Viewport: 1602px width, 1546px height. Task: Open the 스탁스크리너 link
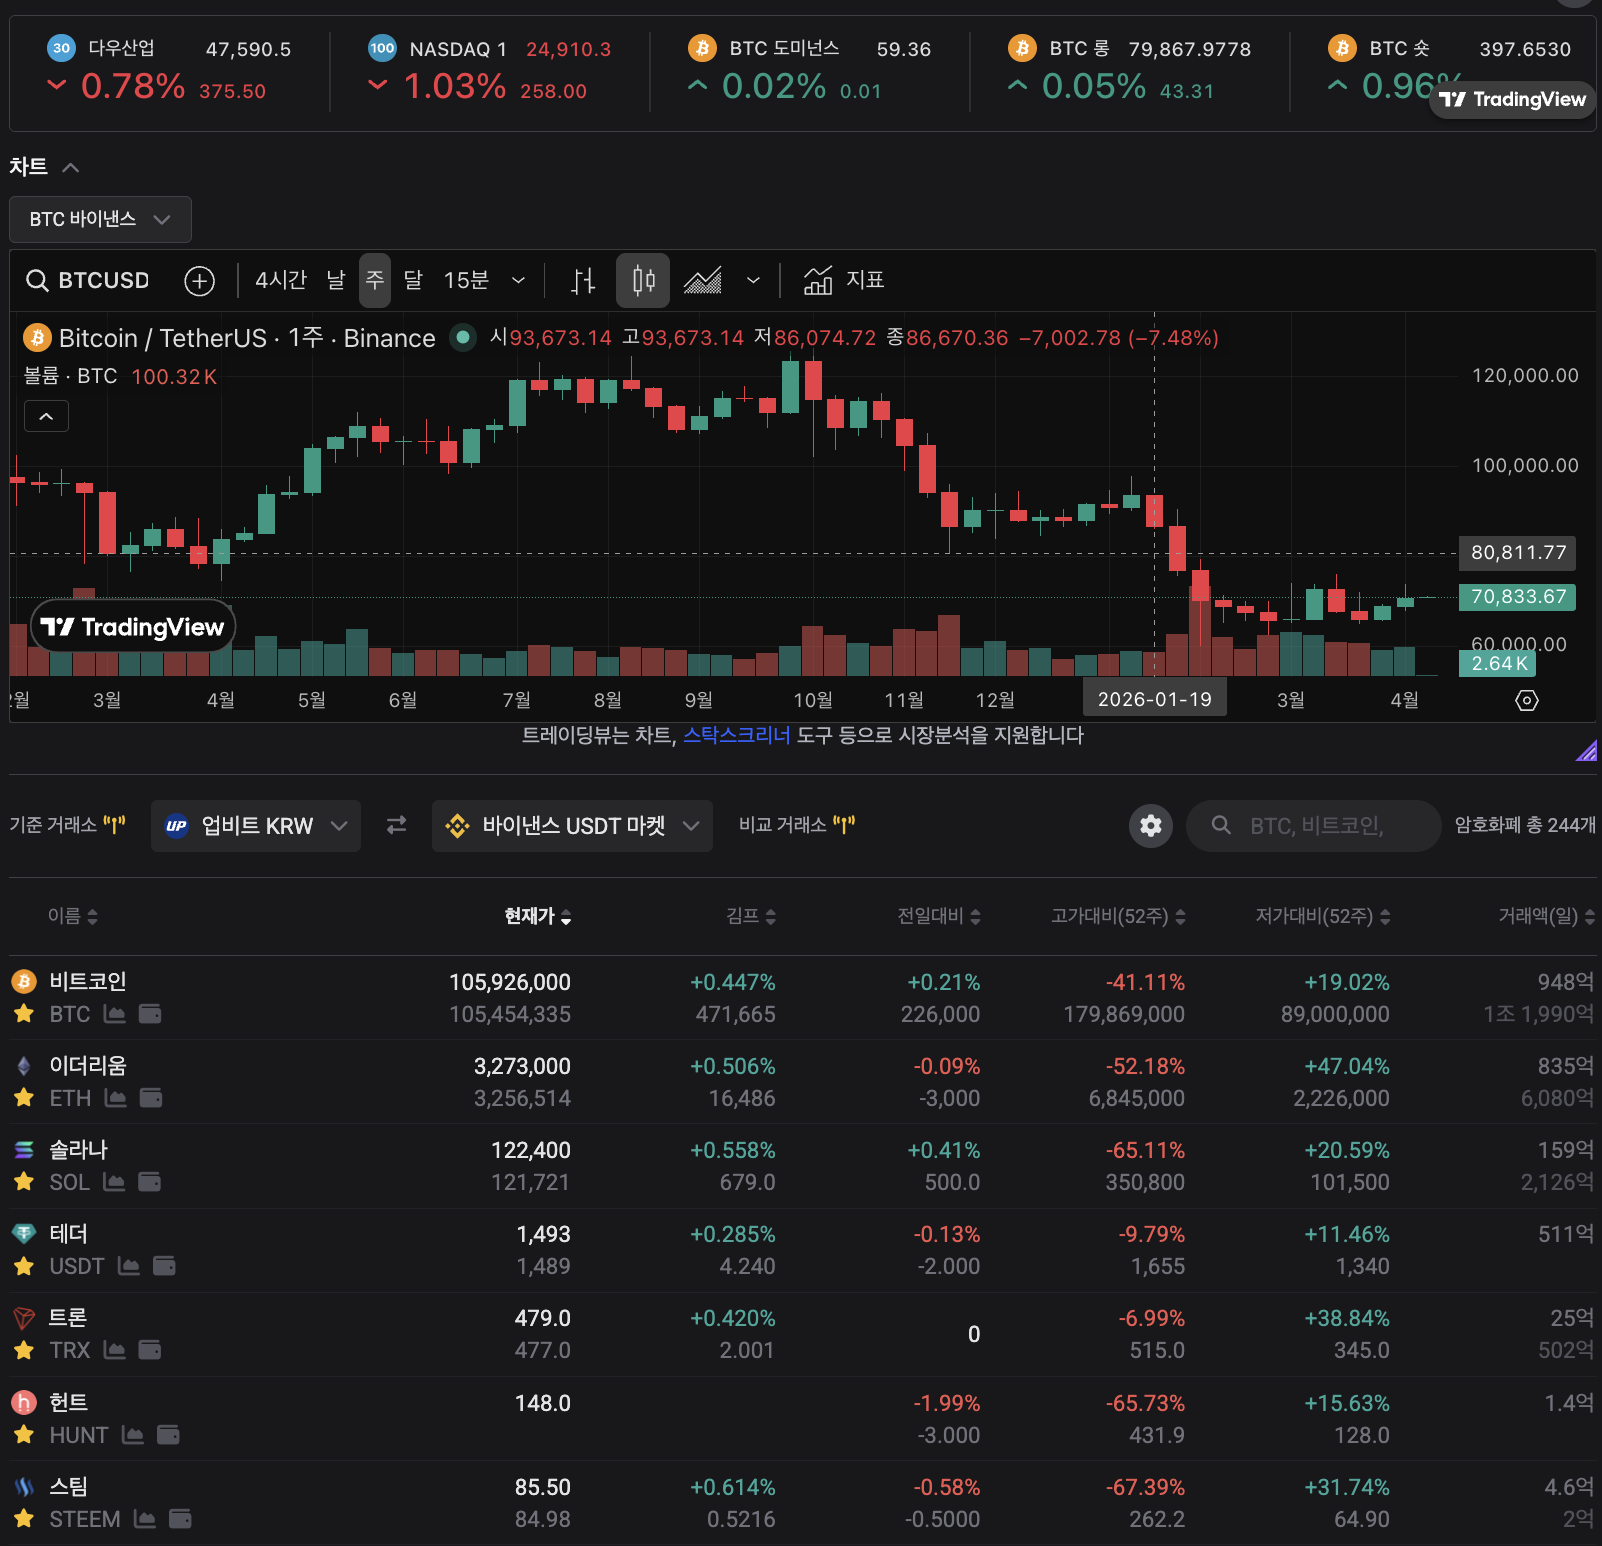[737, 736]
